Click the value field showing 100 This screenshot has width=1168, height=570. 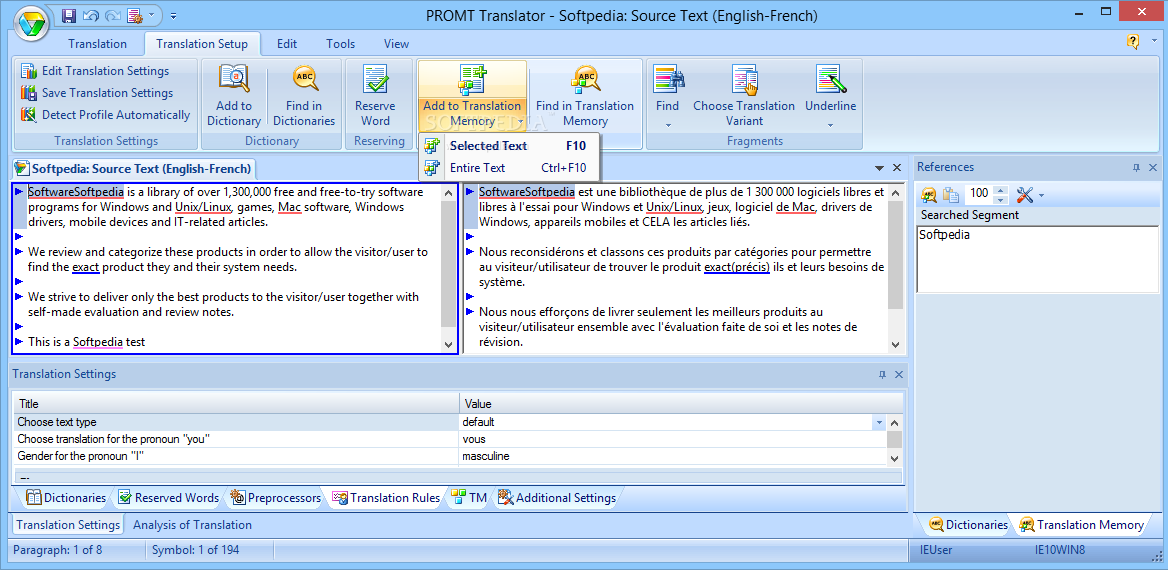980,194
